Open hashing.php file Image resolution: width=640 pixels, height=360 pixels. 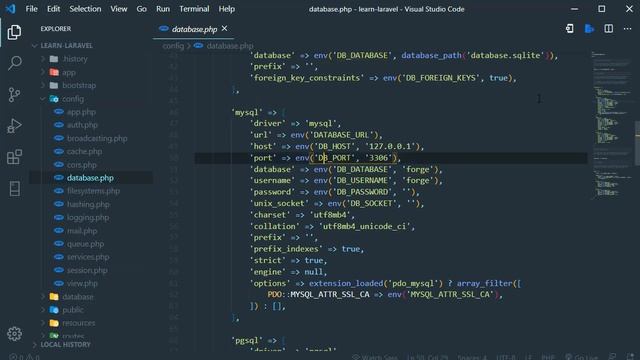88,204
